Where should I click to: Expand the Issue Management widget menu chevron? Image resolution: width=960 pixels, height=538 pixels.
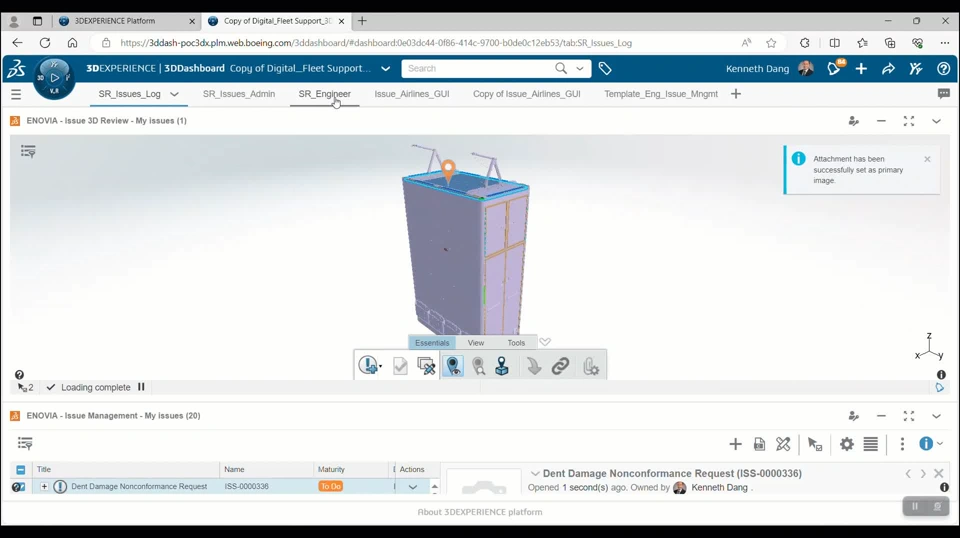[936, 416]
